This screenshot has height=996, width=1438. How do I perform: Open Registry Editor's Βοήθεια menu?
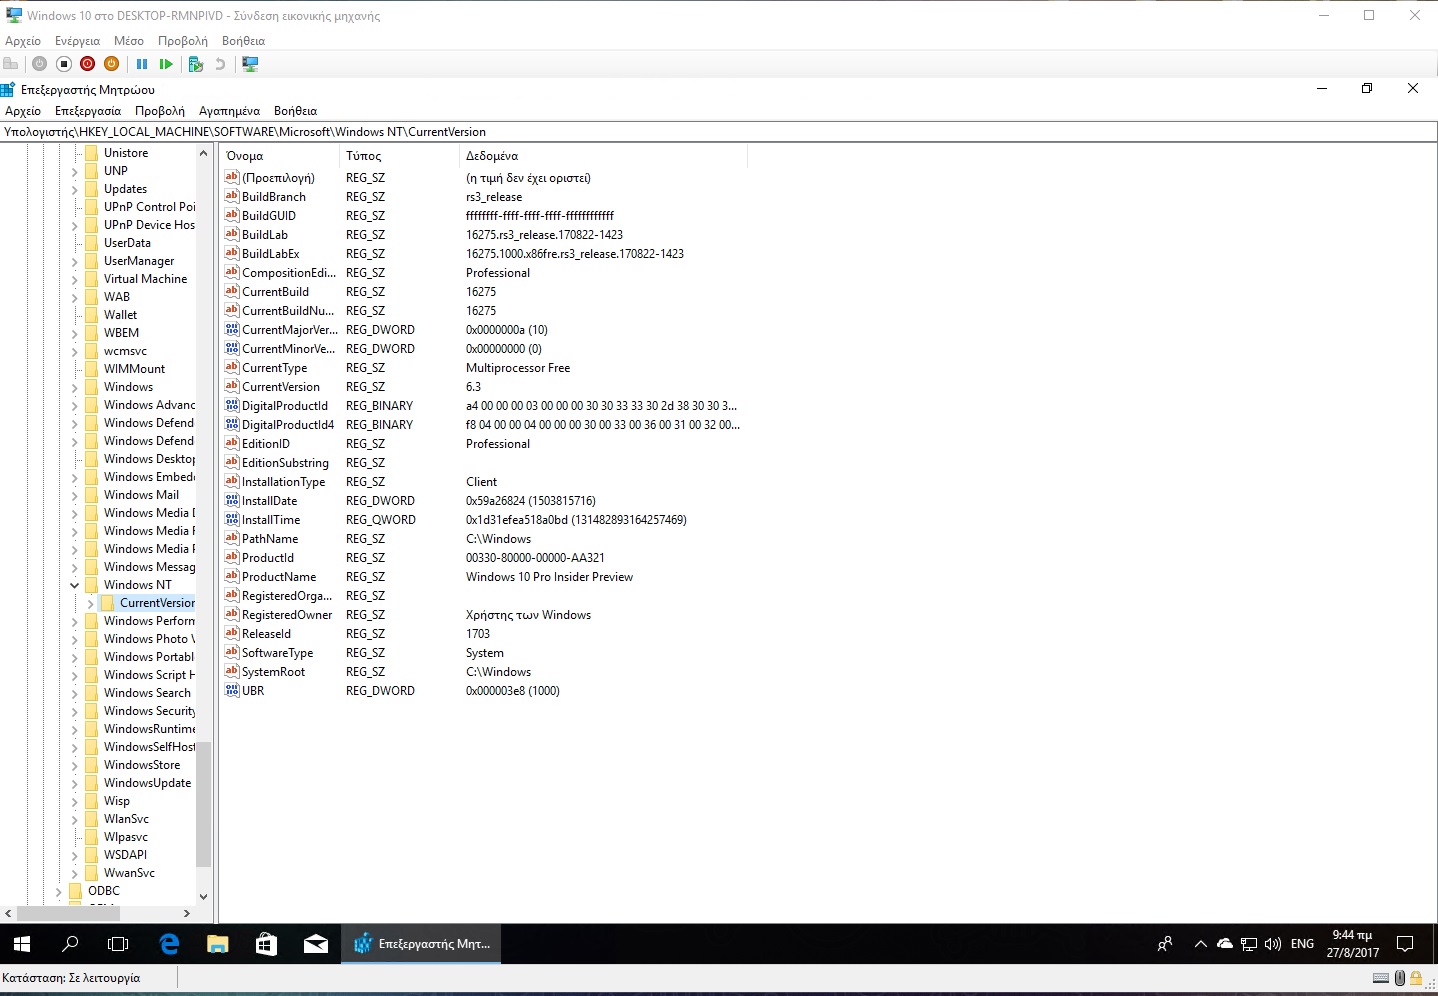[295, 111]
